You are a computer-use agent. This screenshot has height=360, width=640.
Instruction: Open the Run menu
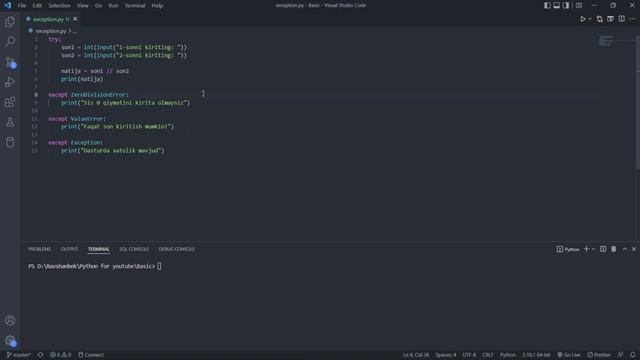pyautogui.click(x=113, y=6)
